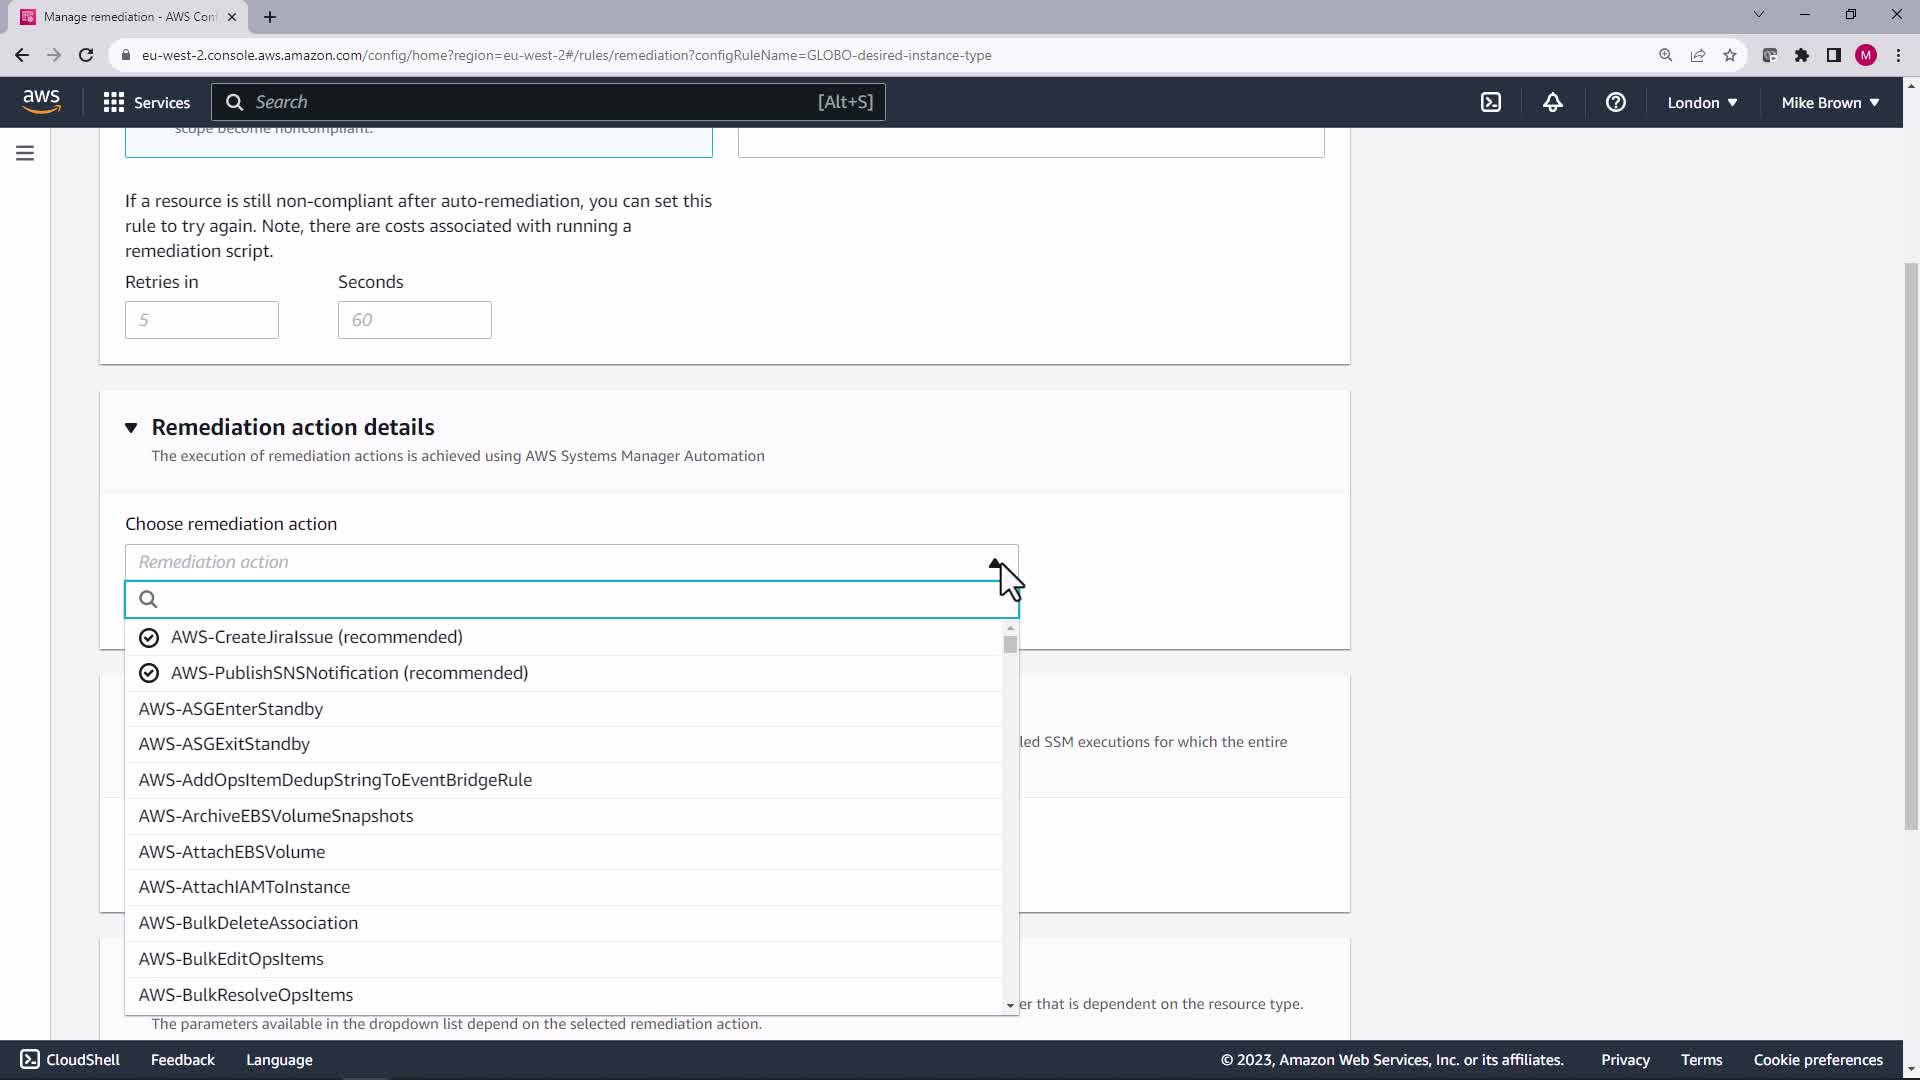Click the remediation action list scrollbar thumb

[1010, 645]
